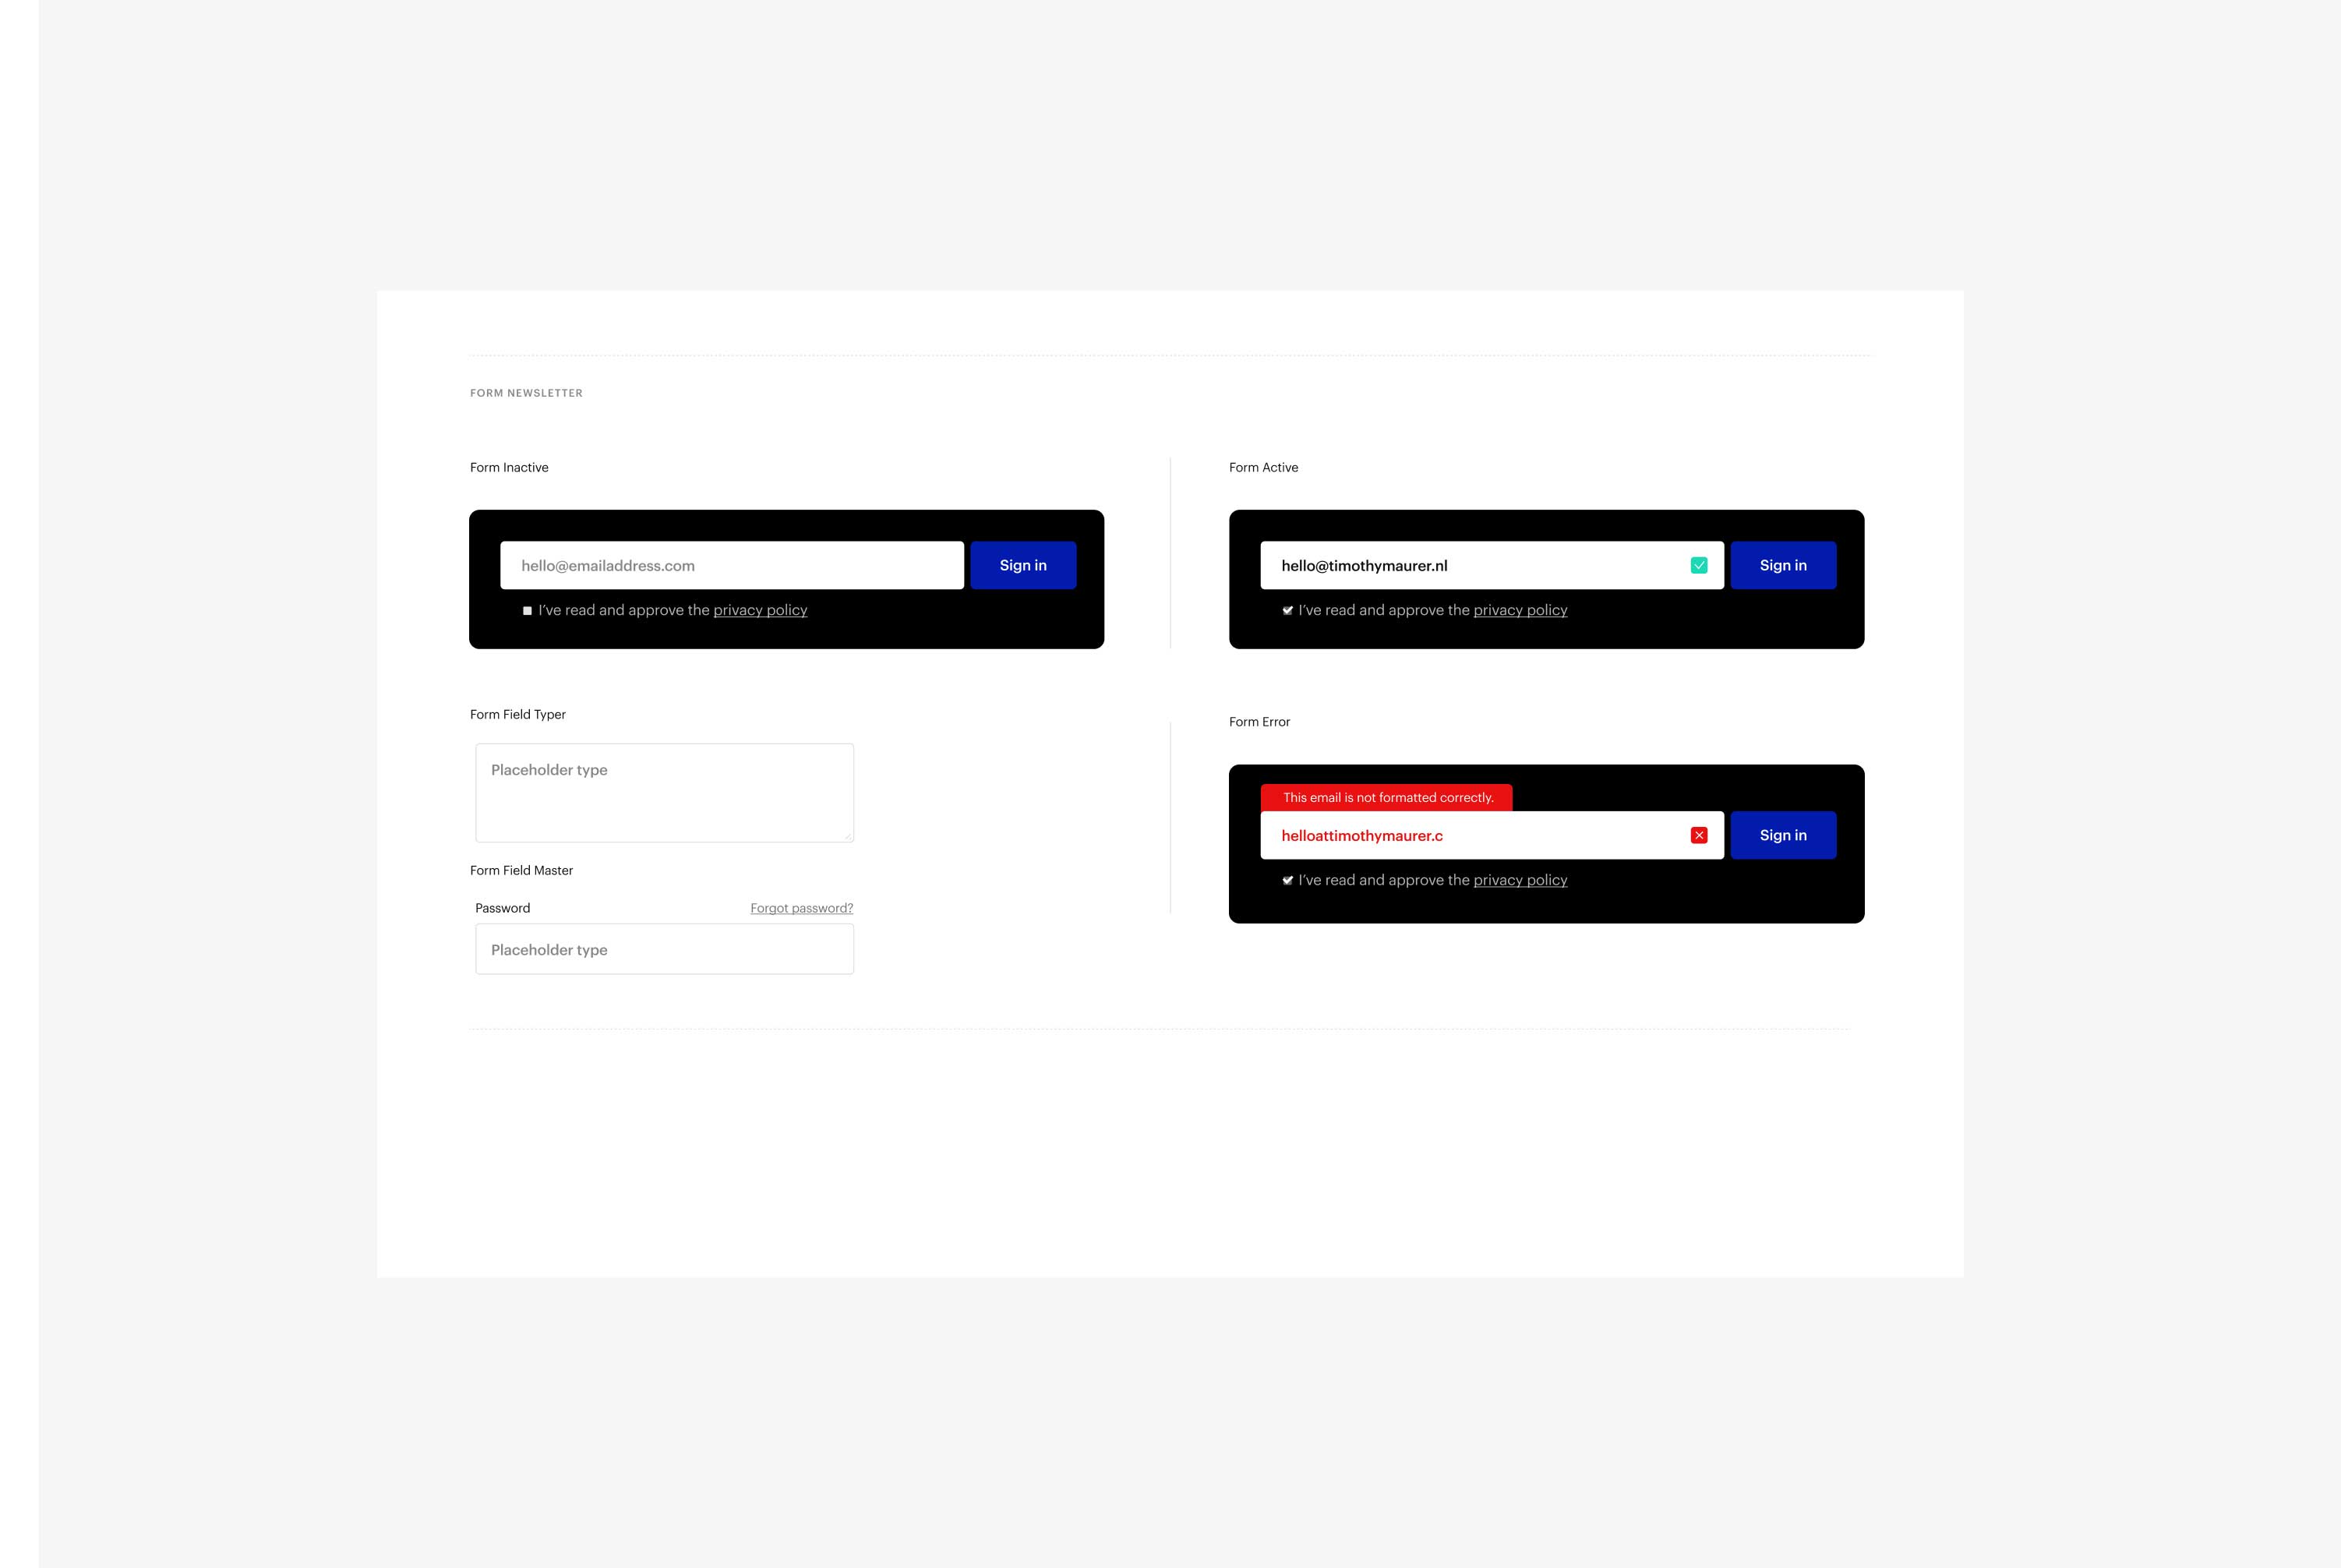Click the checkbox in Form Inactive section
Screen dimensions: 2341x1568
pyautogui.click(x=528, y=609)
